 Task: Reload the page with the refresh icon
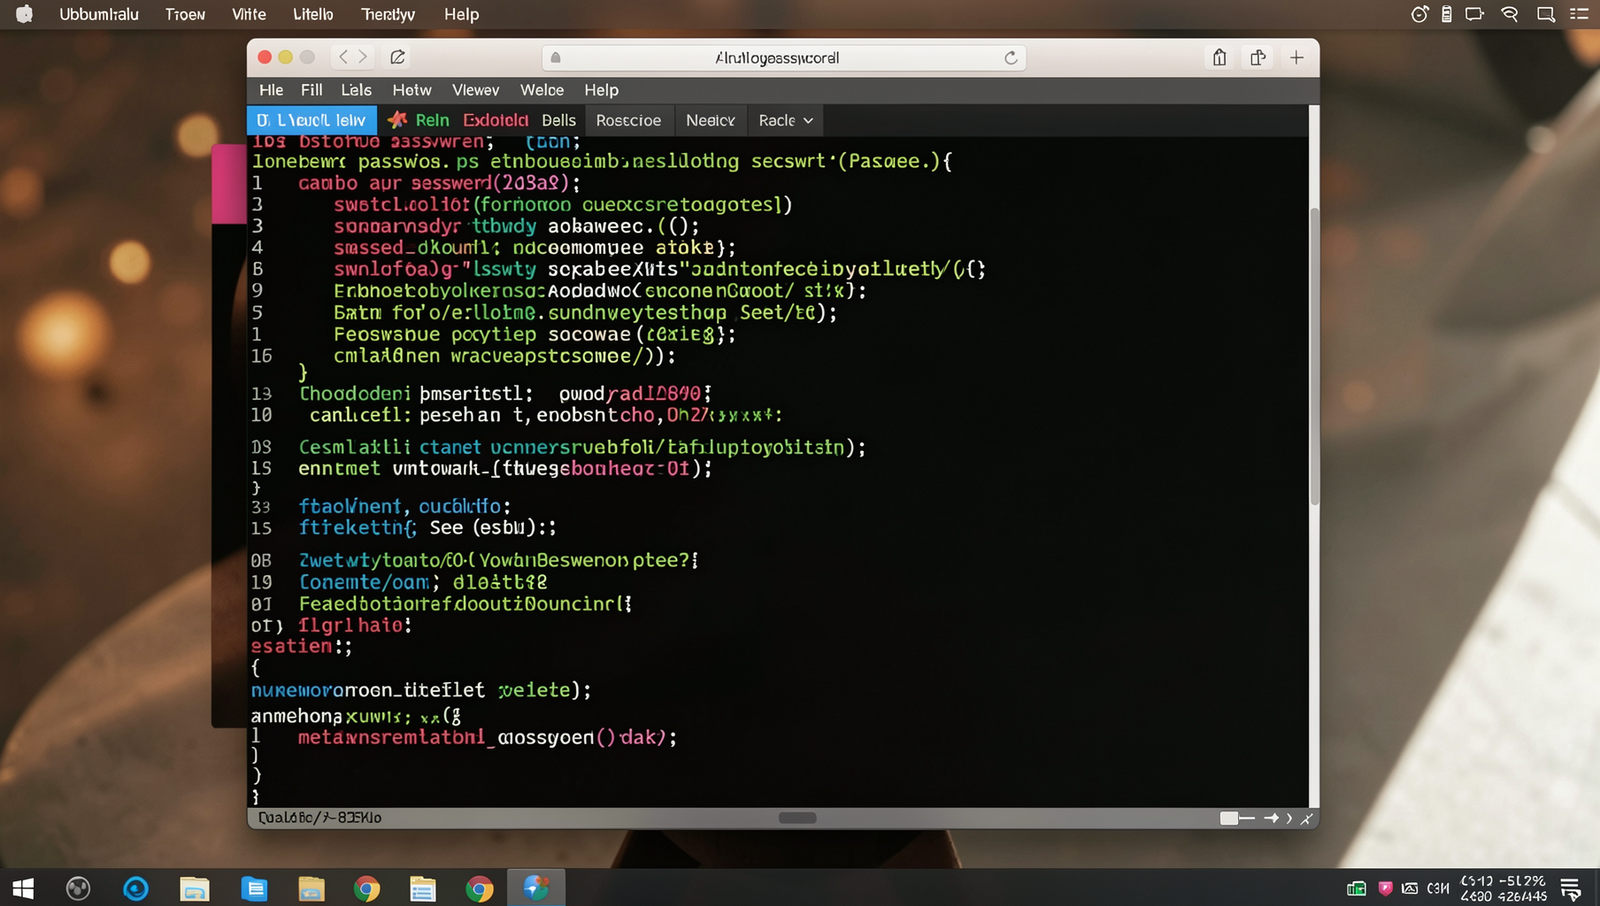point(1011,58)
